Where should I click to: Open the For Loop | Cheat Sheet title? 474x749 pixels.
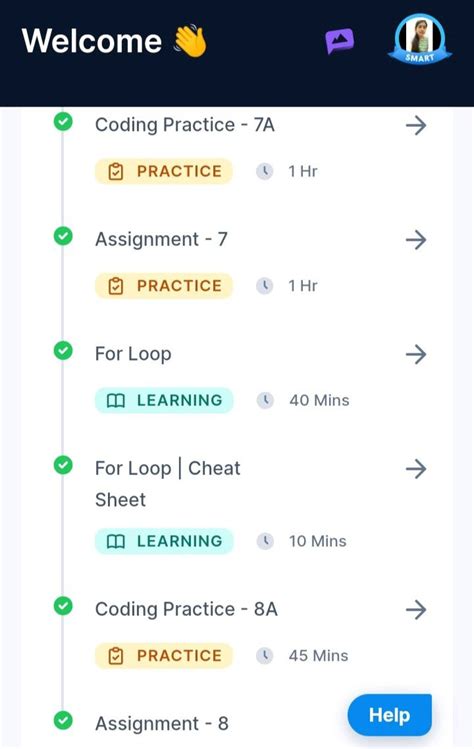pyautogui.click(x=168, y=484)
